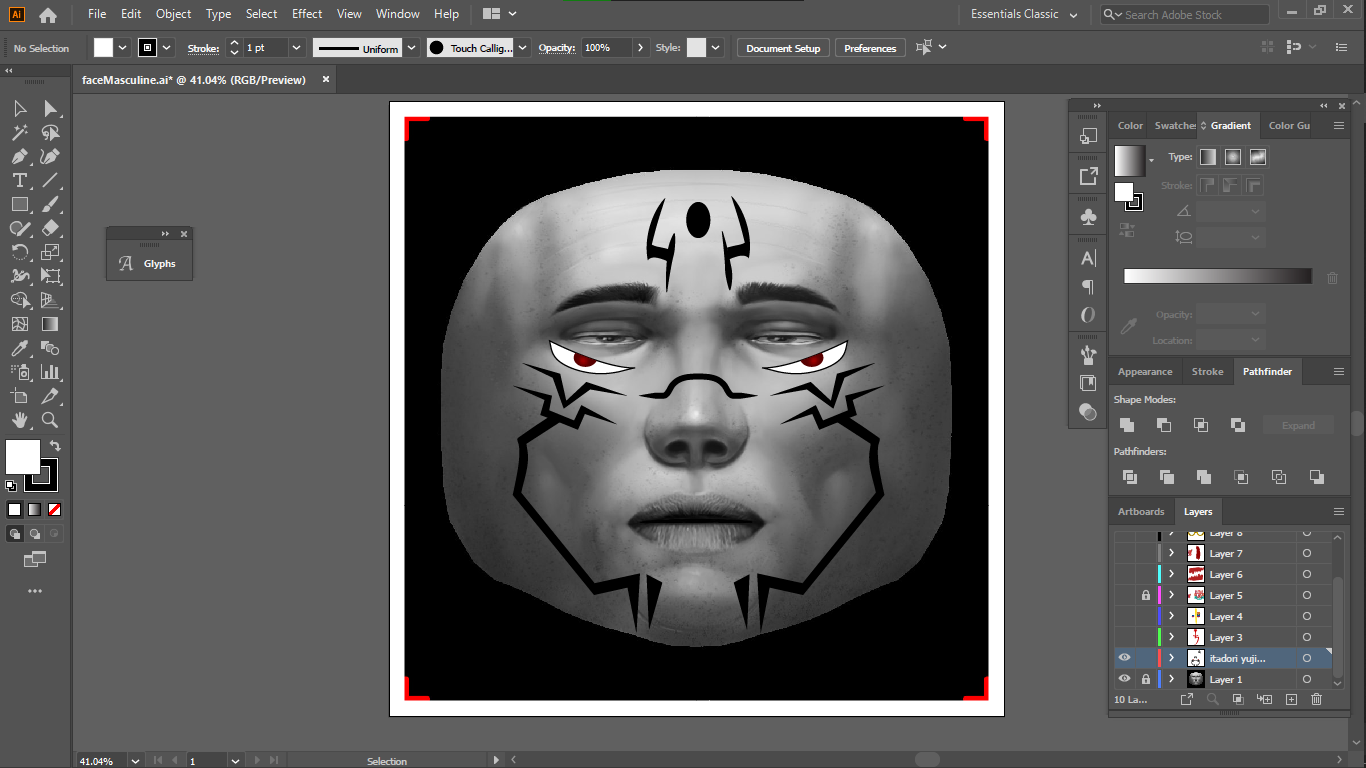Image resolution: width=1366 pixels, height=768 pixels.
Task: Select the Paintbrush tool
Action: [x=50, y=204]
